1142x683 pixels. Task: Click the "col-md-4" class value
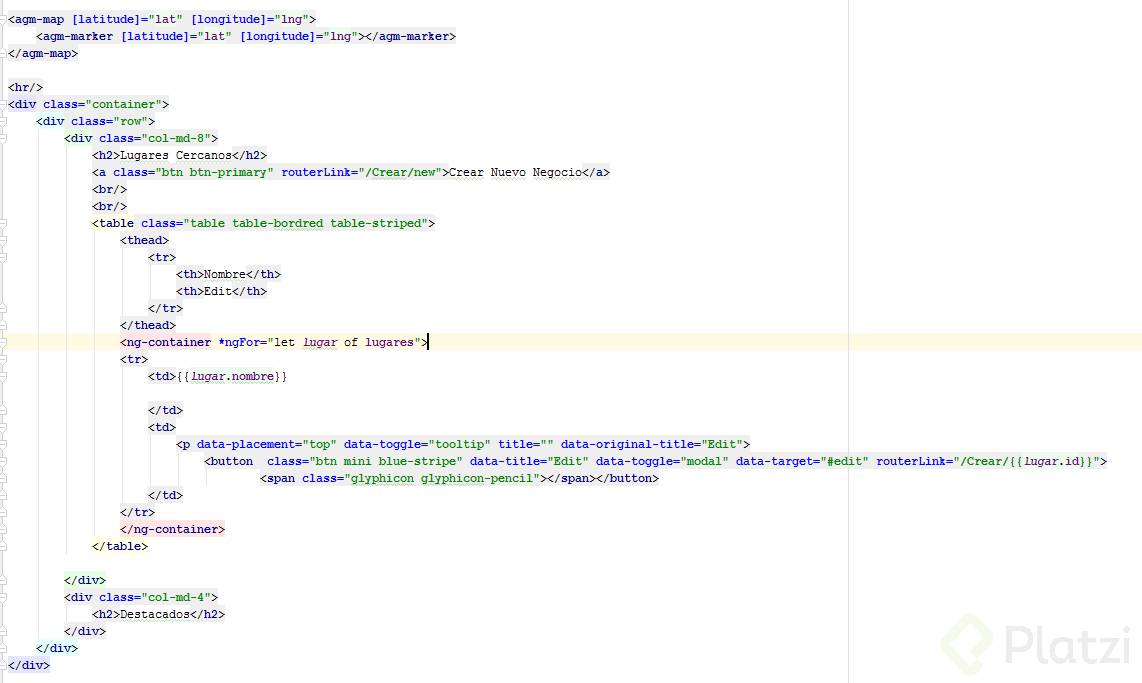[x=176, y=597]
